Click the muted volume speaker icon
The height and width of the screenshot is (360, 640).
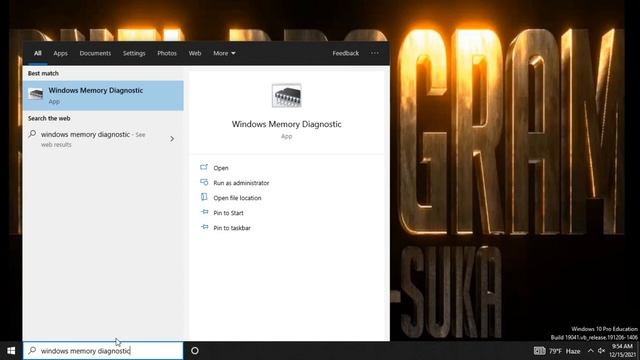pyautogui.click(x=601, y=351)
